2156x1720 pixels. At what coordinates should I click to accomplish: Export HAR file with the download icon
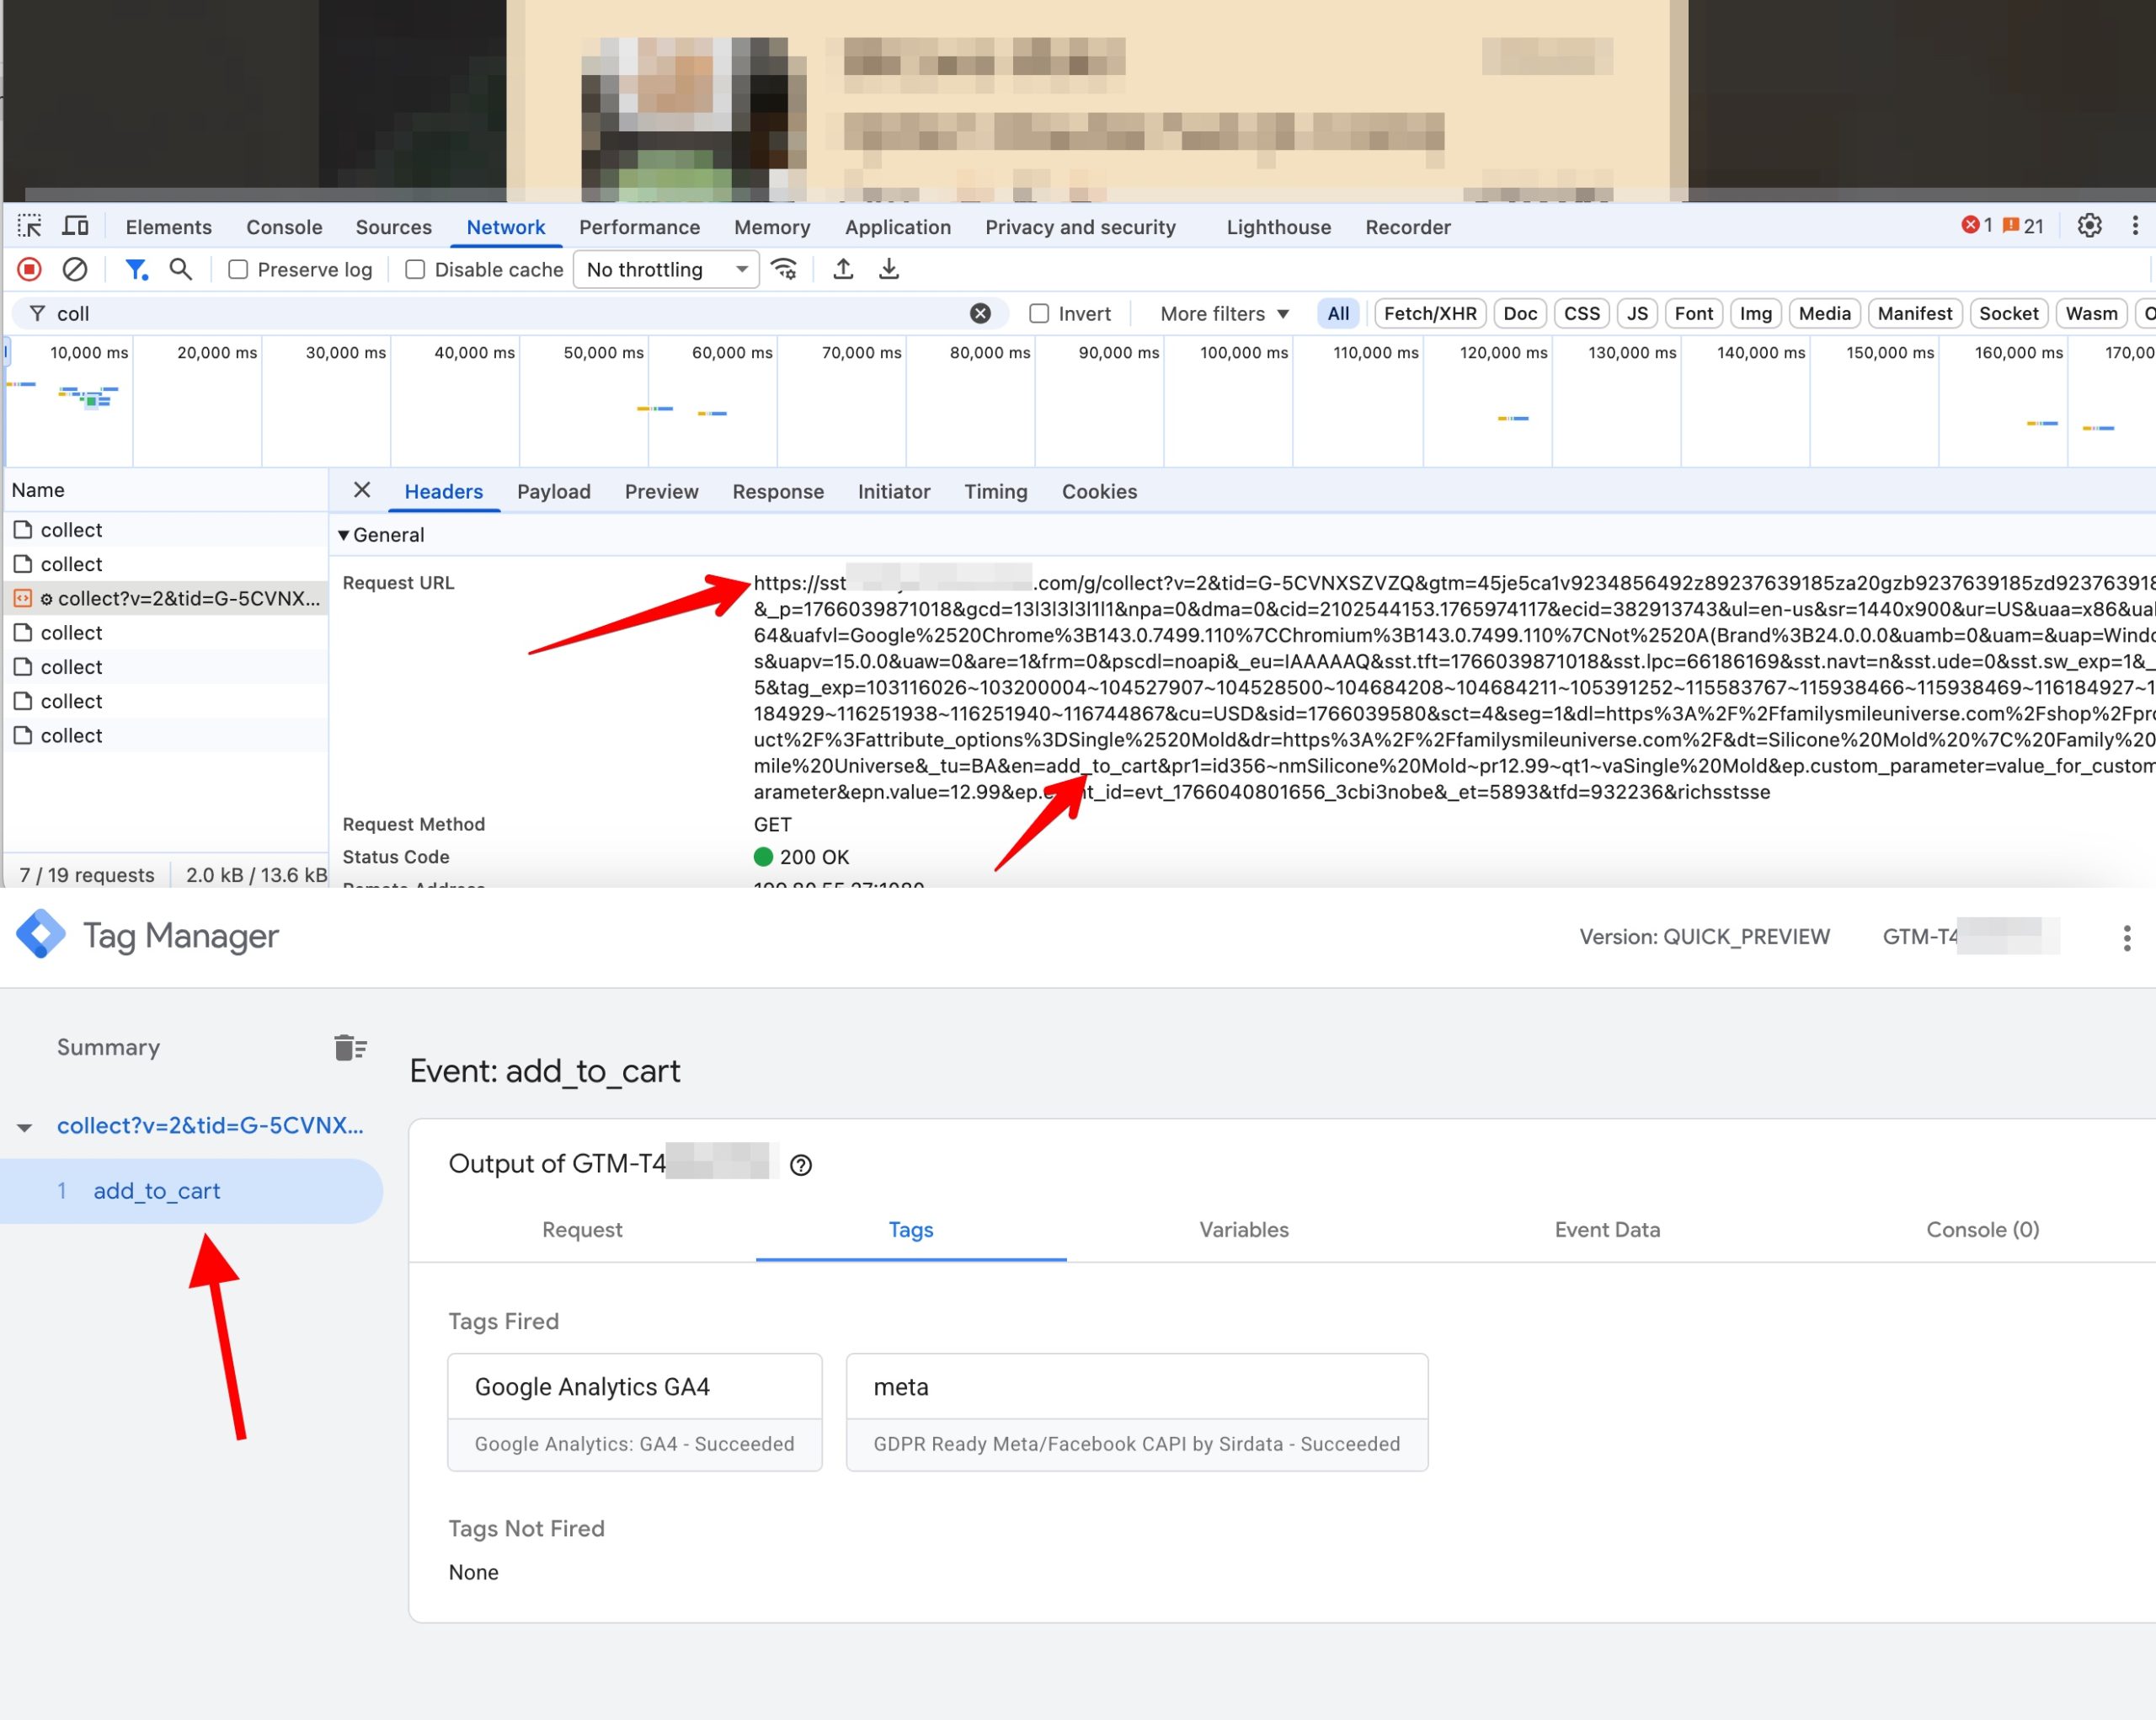point(889,269)
